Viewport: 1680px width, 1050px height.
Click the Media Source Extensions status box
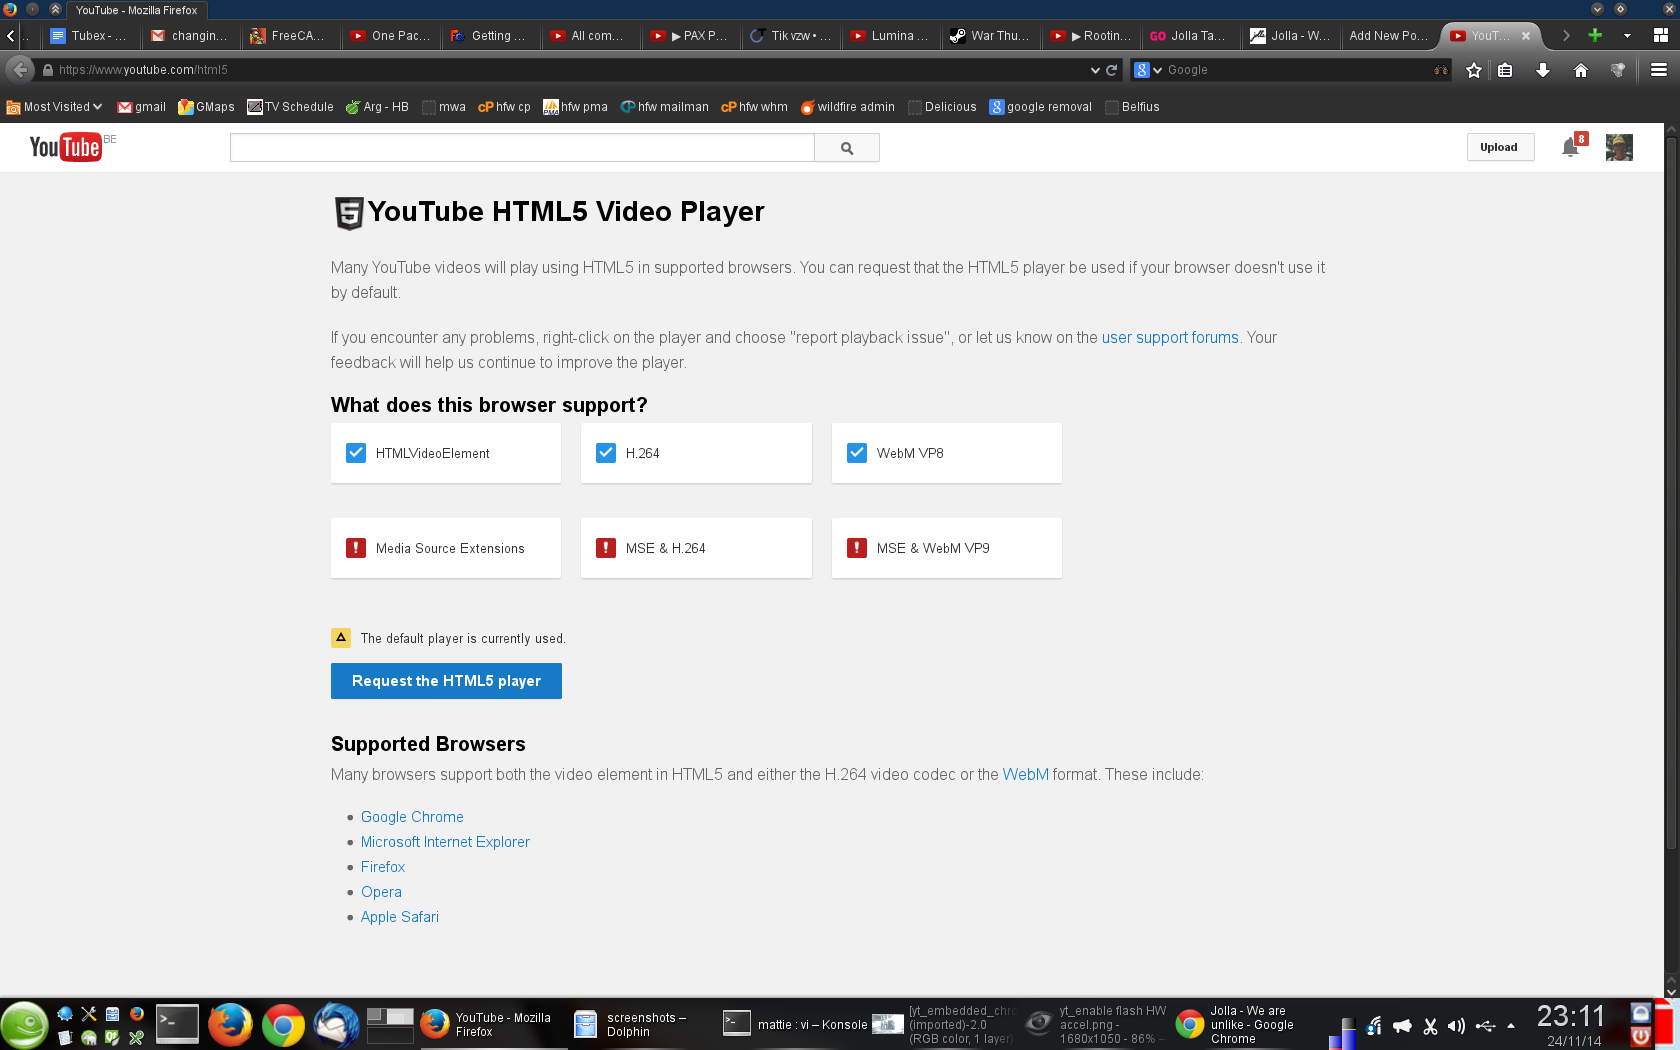(x=446, y=548)
